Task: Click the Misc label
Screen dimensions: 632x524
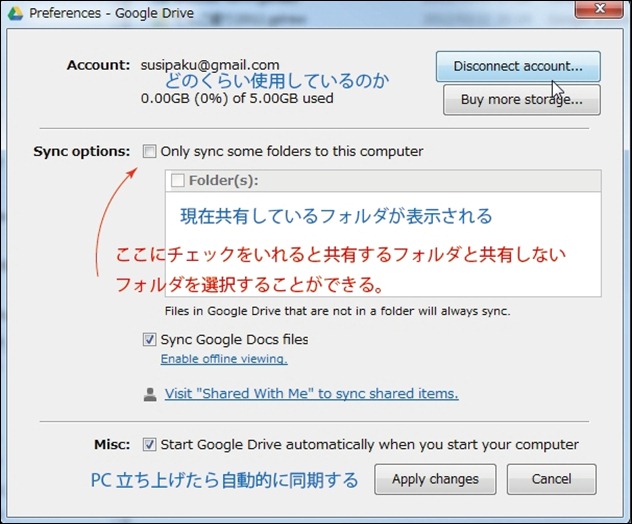Action: [112, 445]
